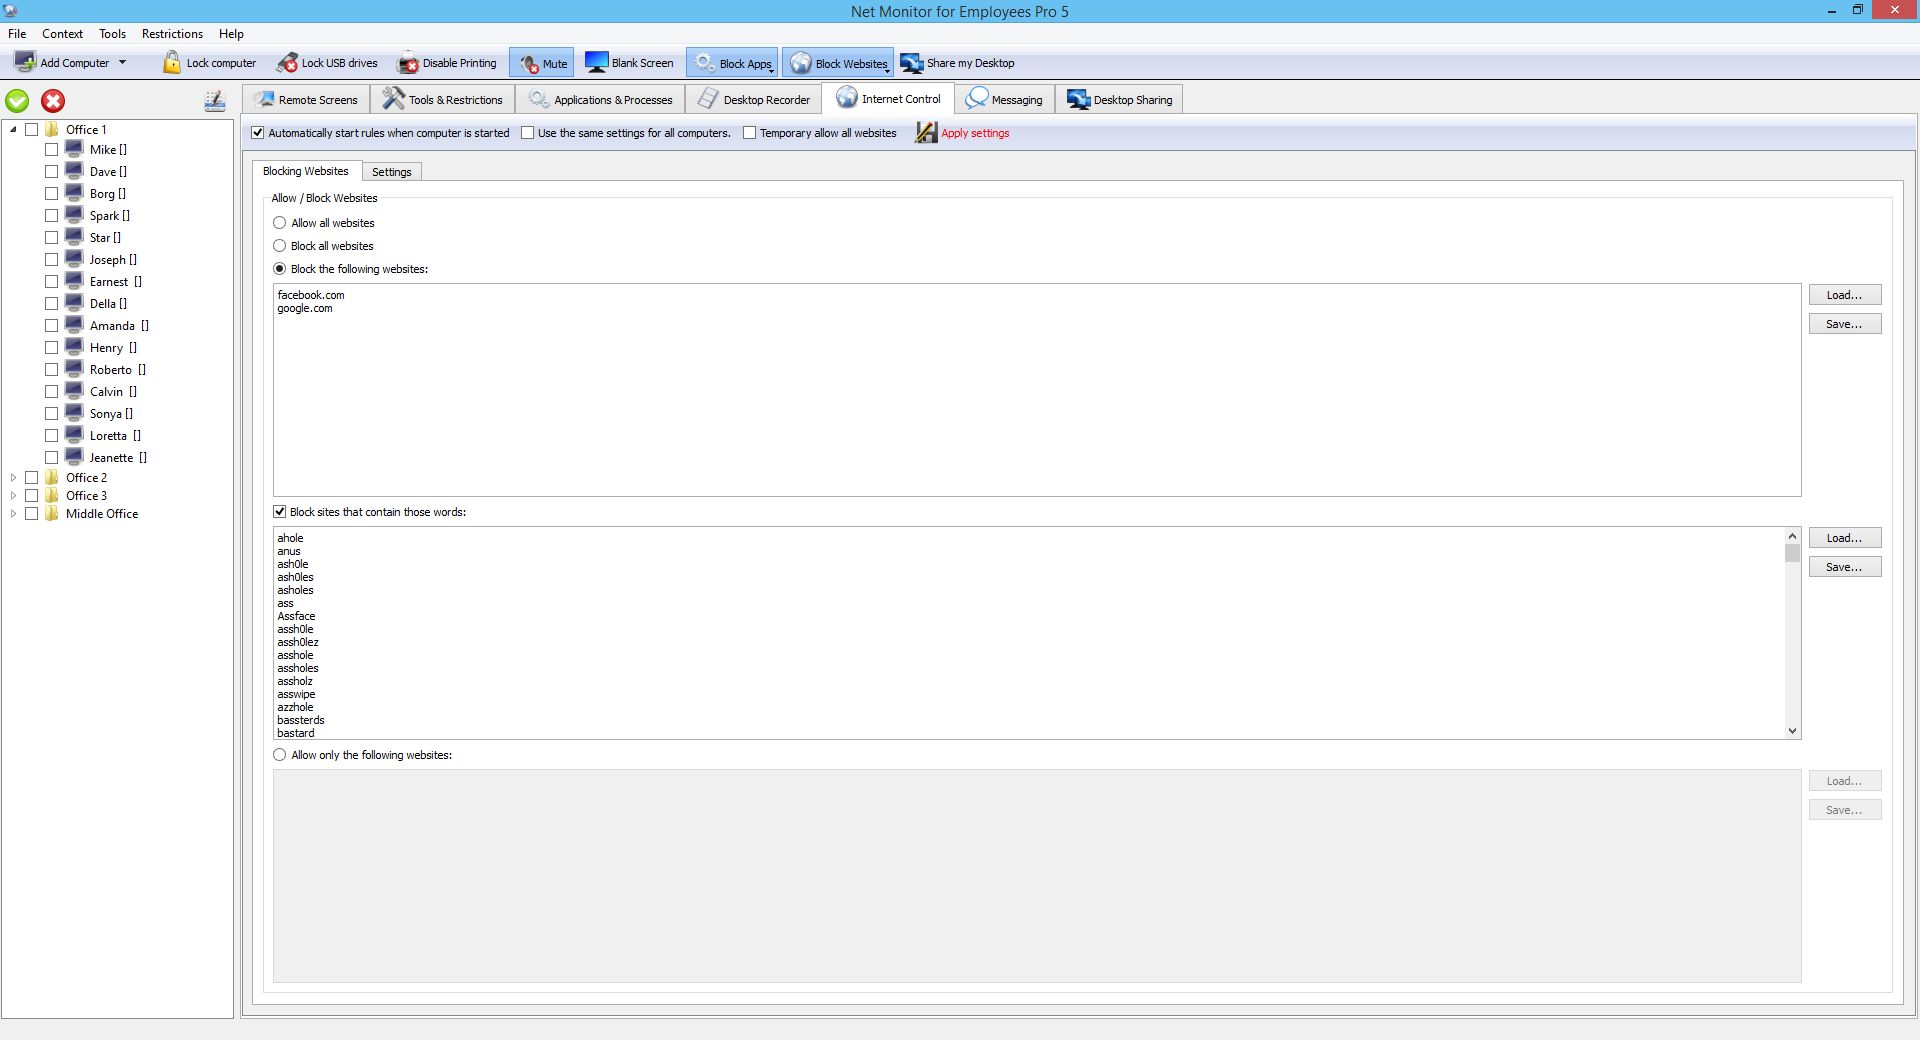This screenshot has width=1920, height=1040.
Task: Toggle the Mute speaker icon
Action: [x=529, y=63]
